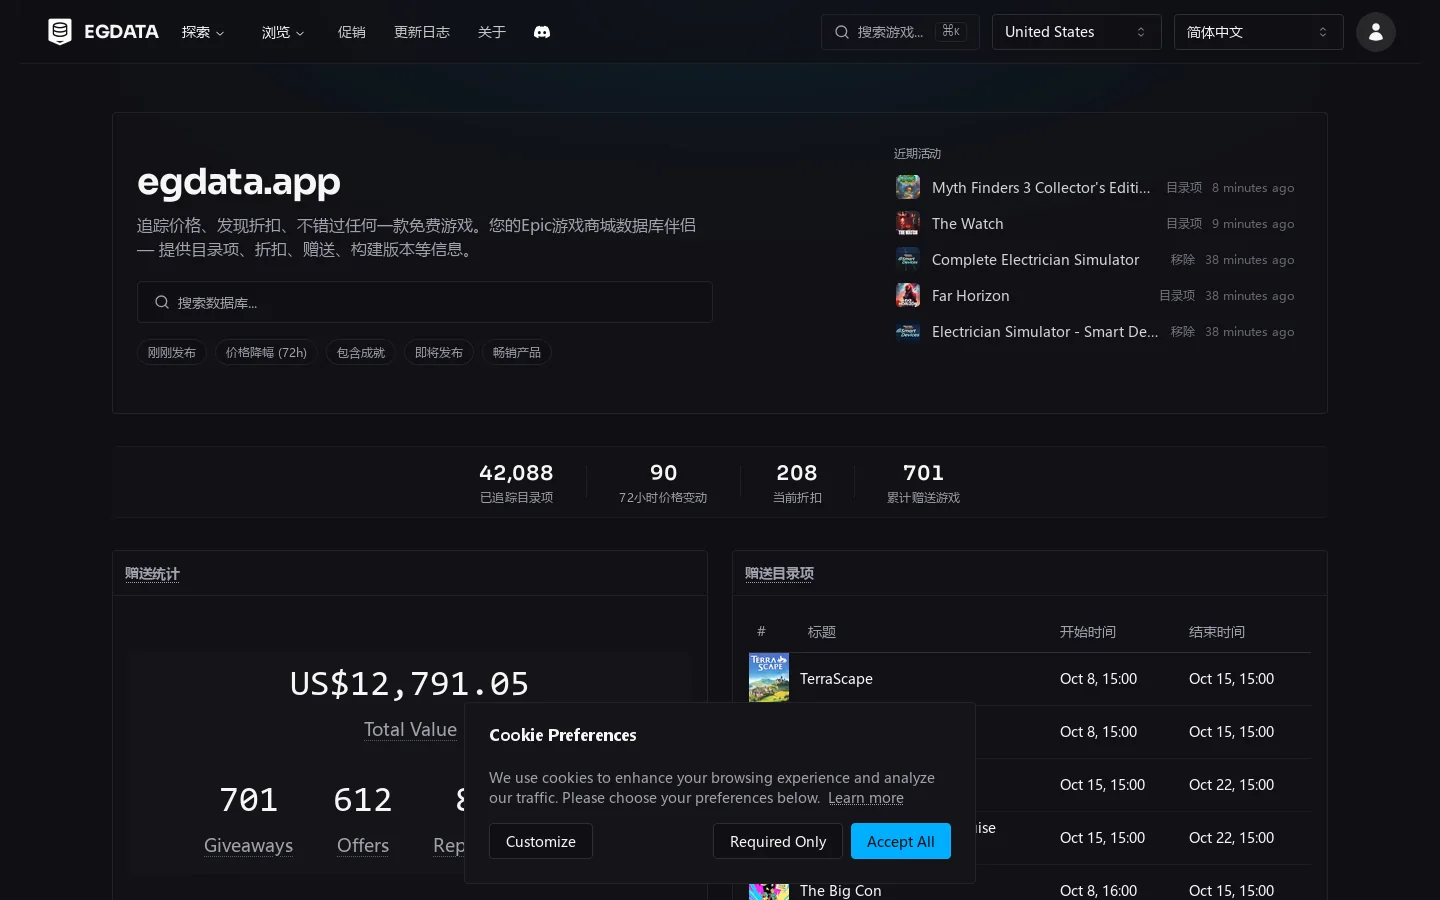1440x900 pixels.
Task: Click The Watch game icon
Action: click(x=908, y=223)
